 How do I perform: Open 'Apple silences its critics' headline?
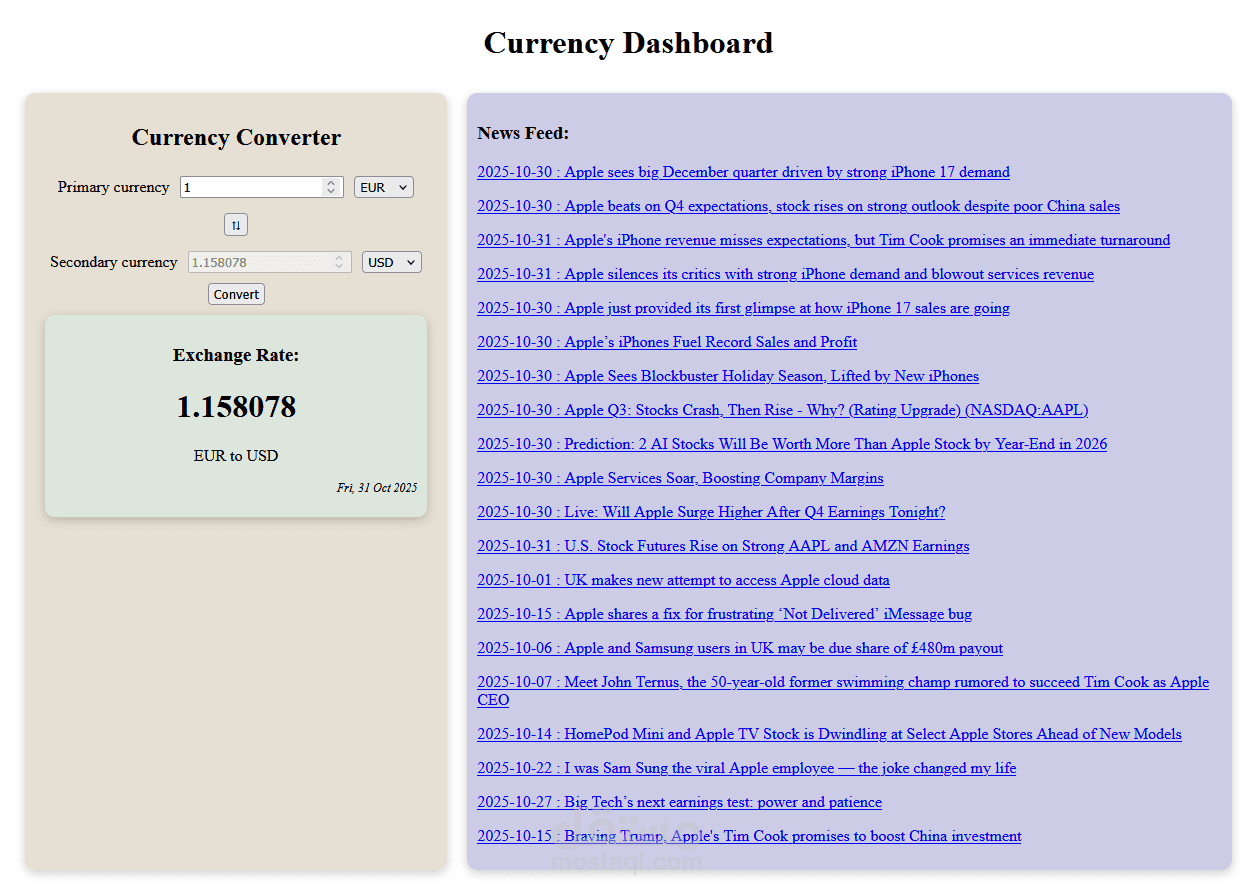tap(785, 274)
